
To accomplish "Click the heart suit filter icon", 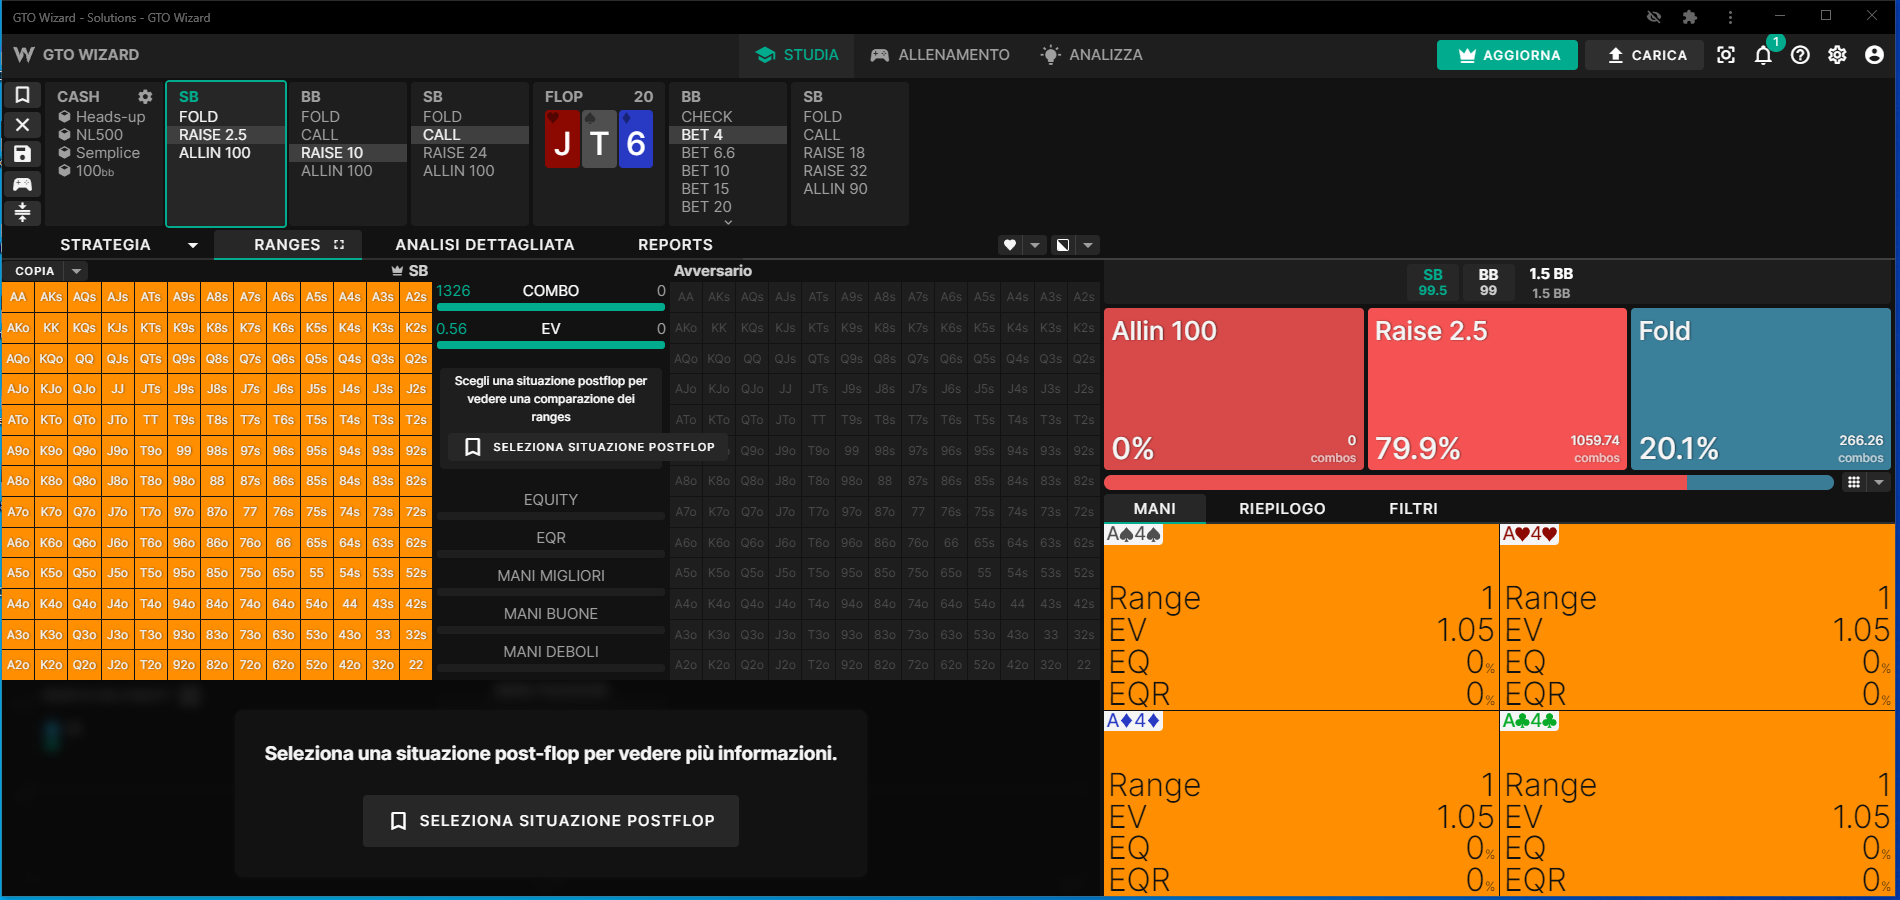I will (1010, 245).
